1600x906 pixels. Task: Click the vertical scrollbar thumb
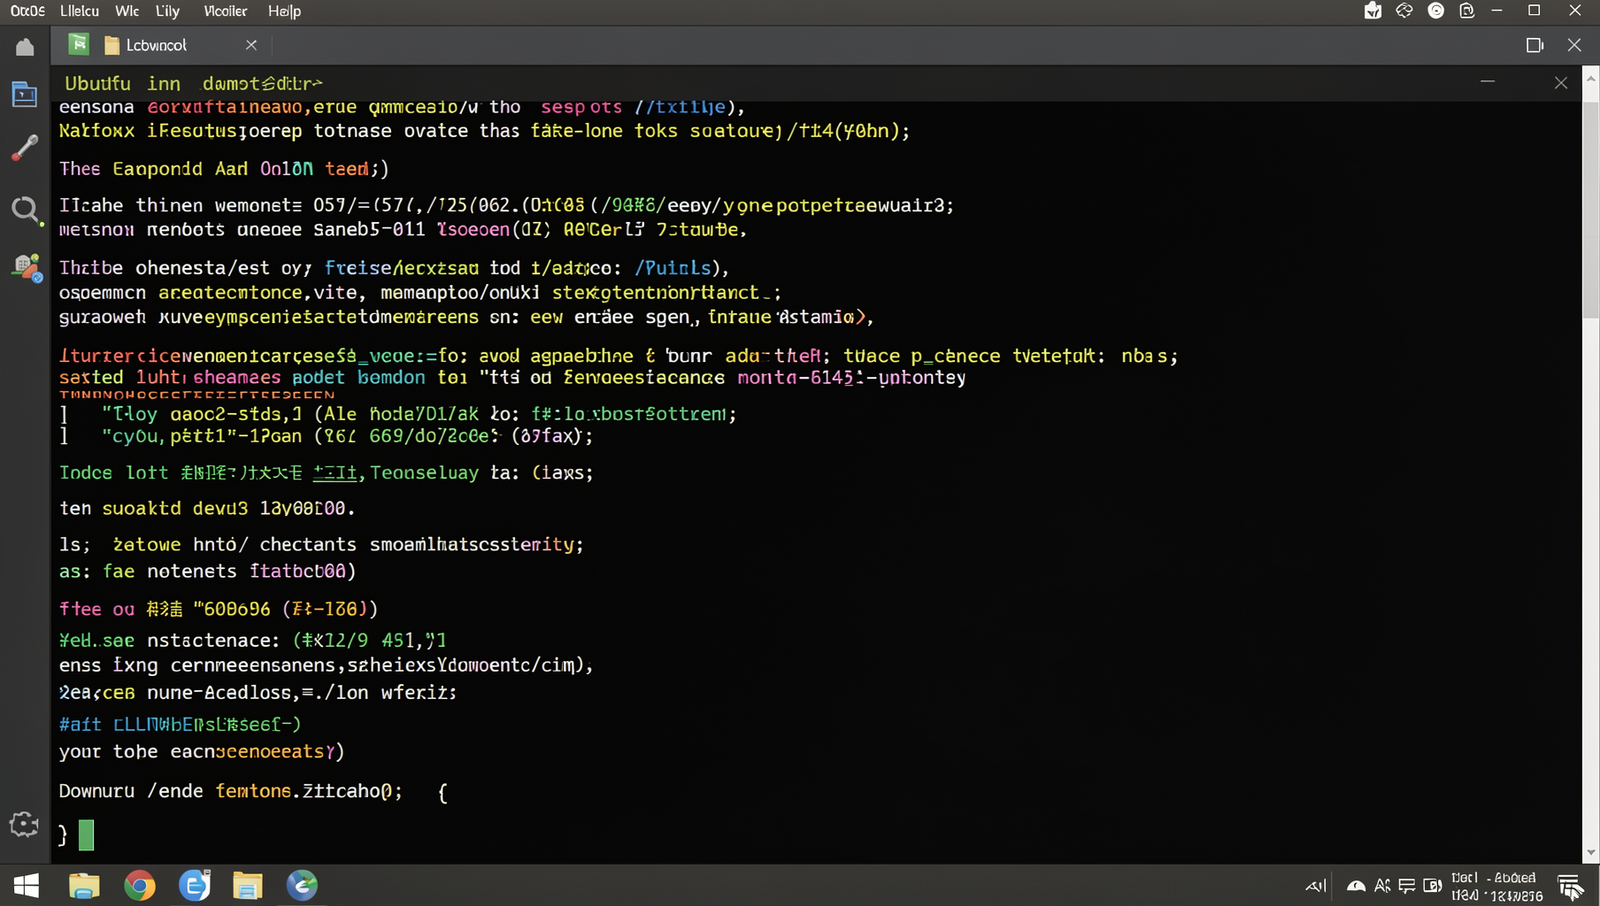click(x=1591, y=210)
